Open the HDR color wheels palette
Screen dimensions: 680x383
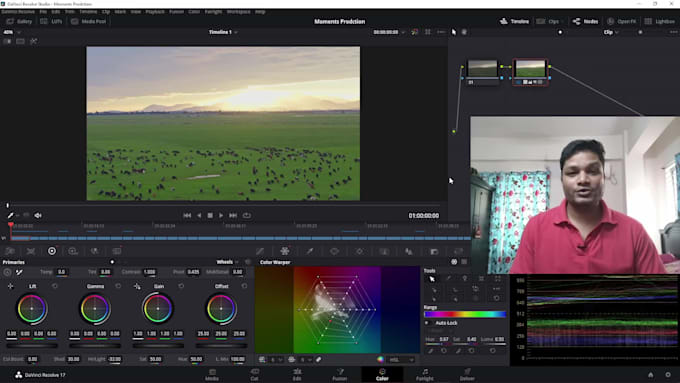click(73, 251)
